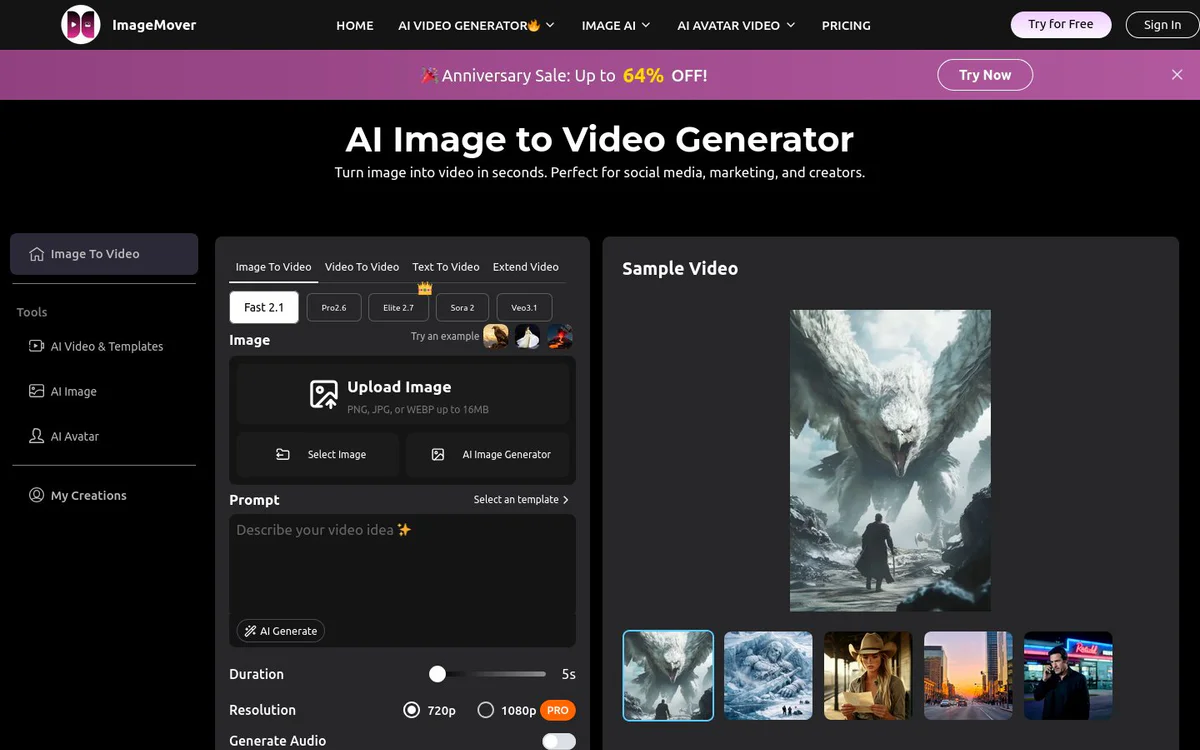Click the "5s" duration value
Image resolution: width=1200 pixels, height=750 pixels.
coord(568,674)
